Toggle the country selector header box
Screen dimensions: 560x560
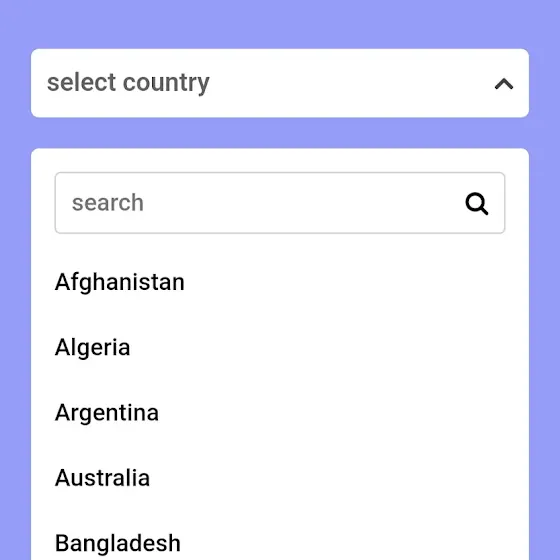pyautogui.click(x=280, y=83)
